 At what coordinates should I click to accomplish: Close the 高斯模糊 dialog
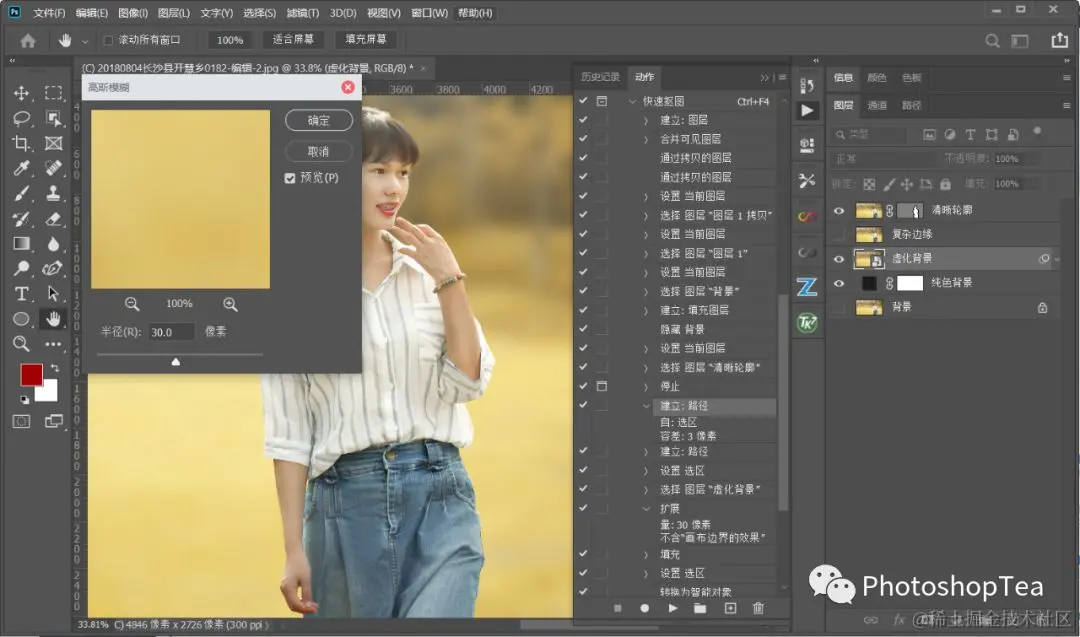coord(348,87)
